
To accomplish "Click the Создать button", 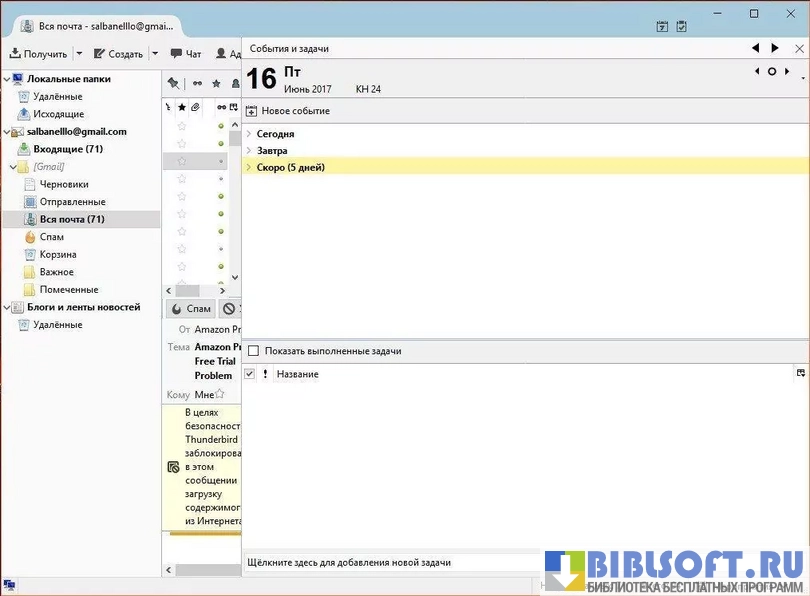I will tap(119, 54).
